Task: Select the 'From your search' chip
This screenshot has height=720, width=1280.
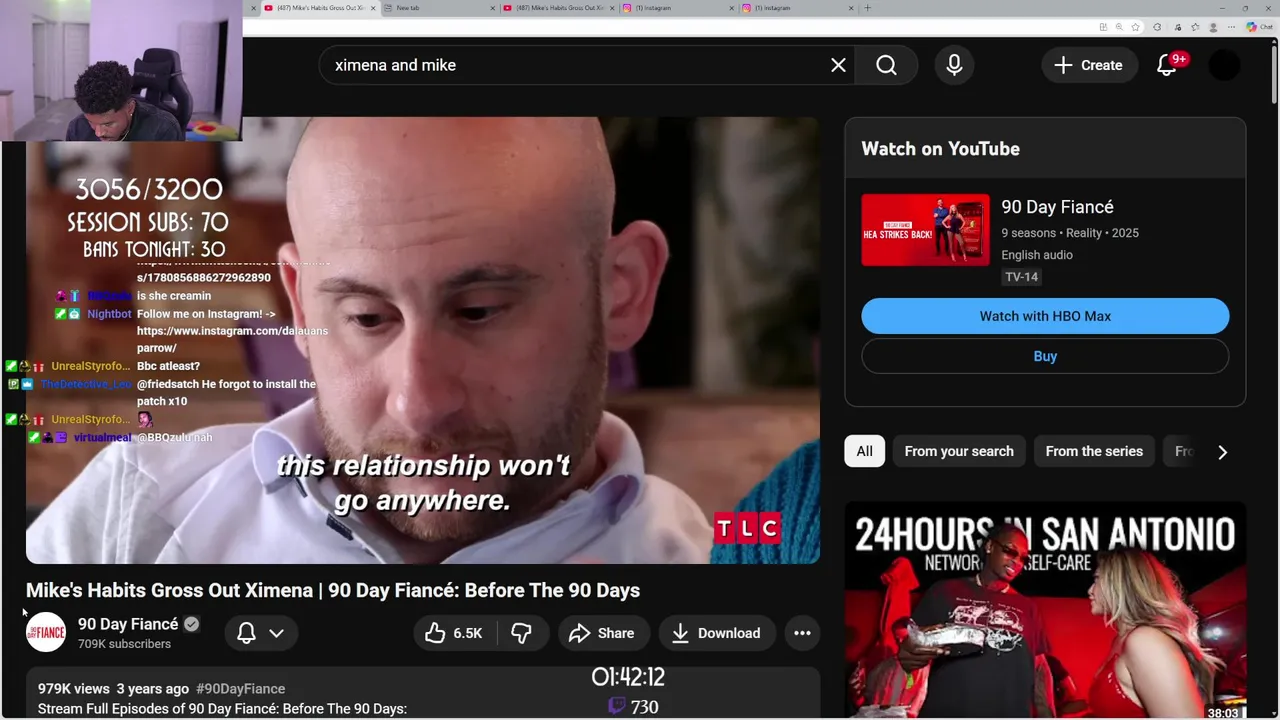Action: coord(959,451)
